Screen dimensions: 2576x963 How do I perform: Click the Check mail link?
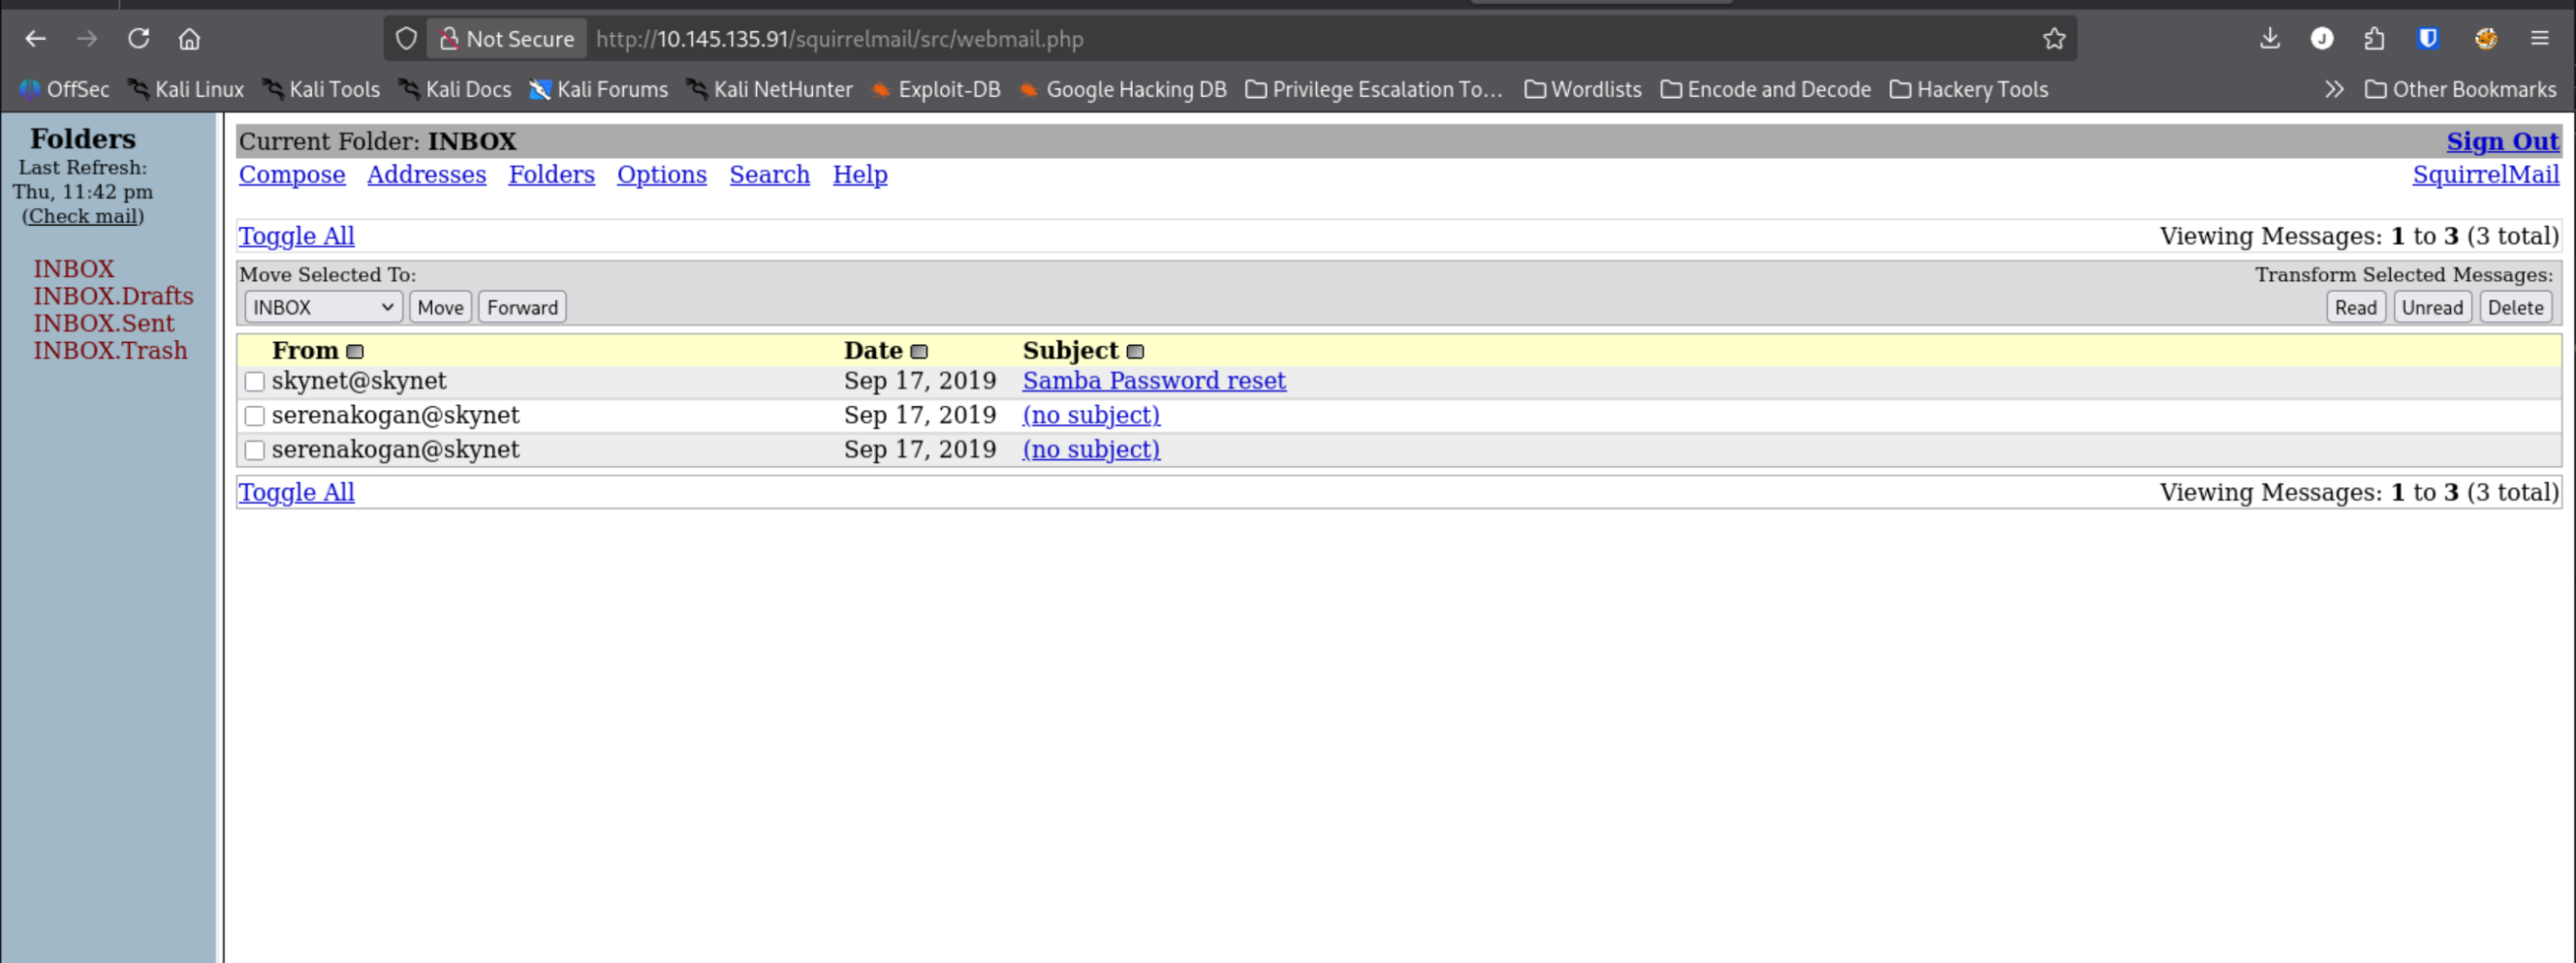pos(84,217)
